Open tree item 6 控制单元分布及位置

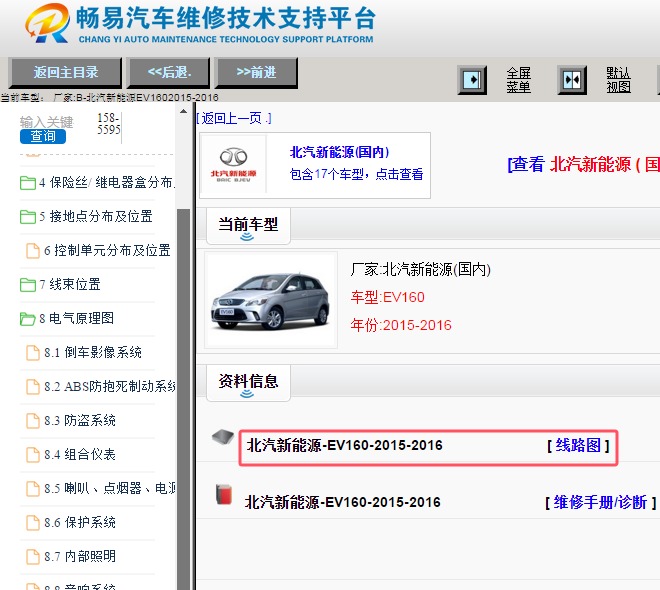[107, 251]
